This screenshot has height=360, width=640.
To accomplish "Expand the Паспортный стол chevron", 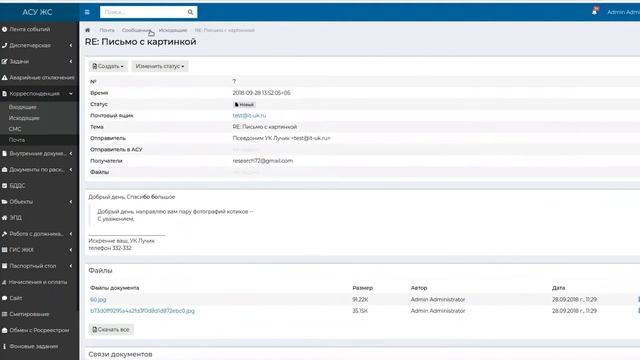I will pyautogui.click(x=71, y=266).
